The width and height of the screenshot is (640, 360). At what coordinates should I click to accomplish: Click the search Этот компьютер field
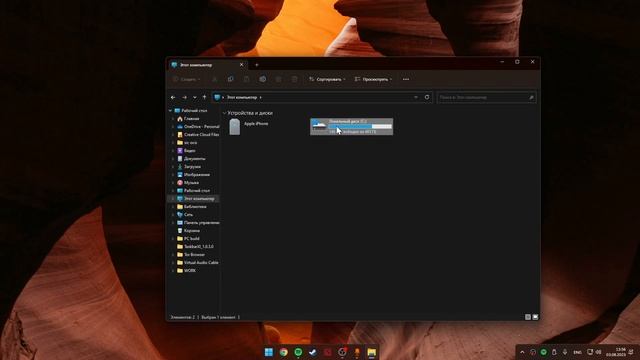point(487,97)
